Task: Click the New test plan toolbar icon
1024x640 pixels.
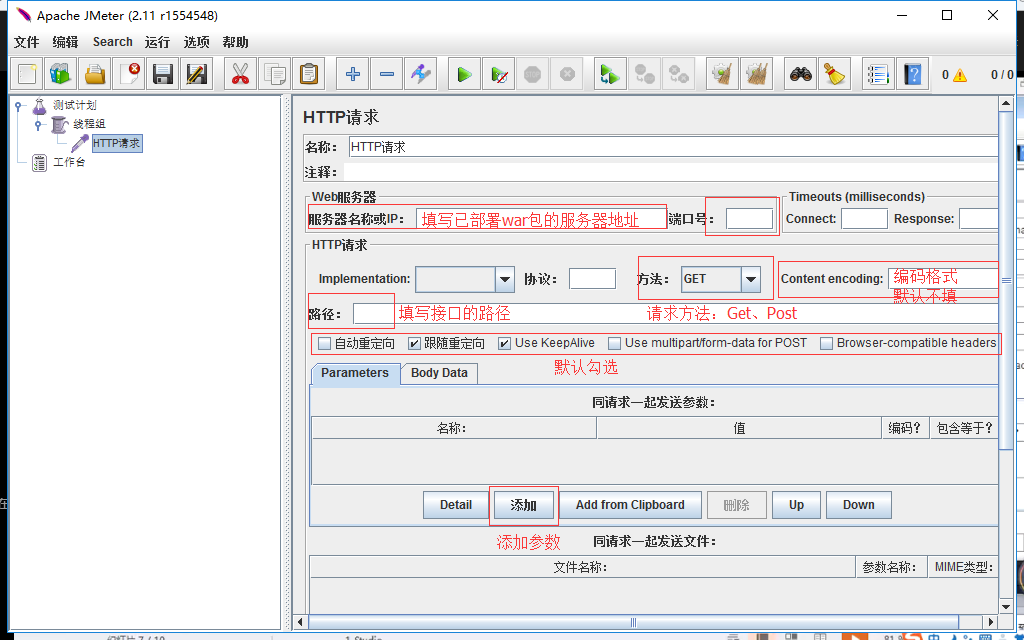Action: coord(27,74)
